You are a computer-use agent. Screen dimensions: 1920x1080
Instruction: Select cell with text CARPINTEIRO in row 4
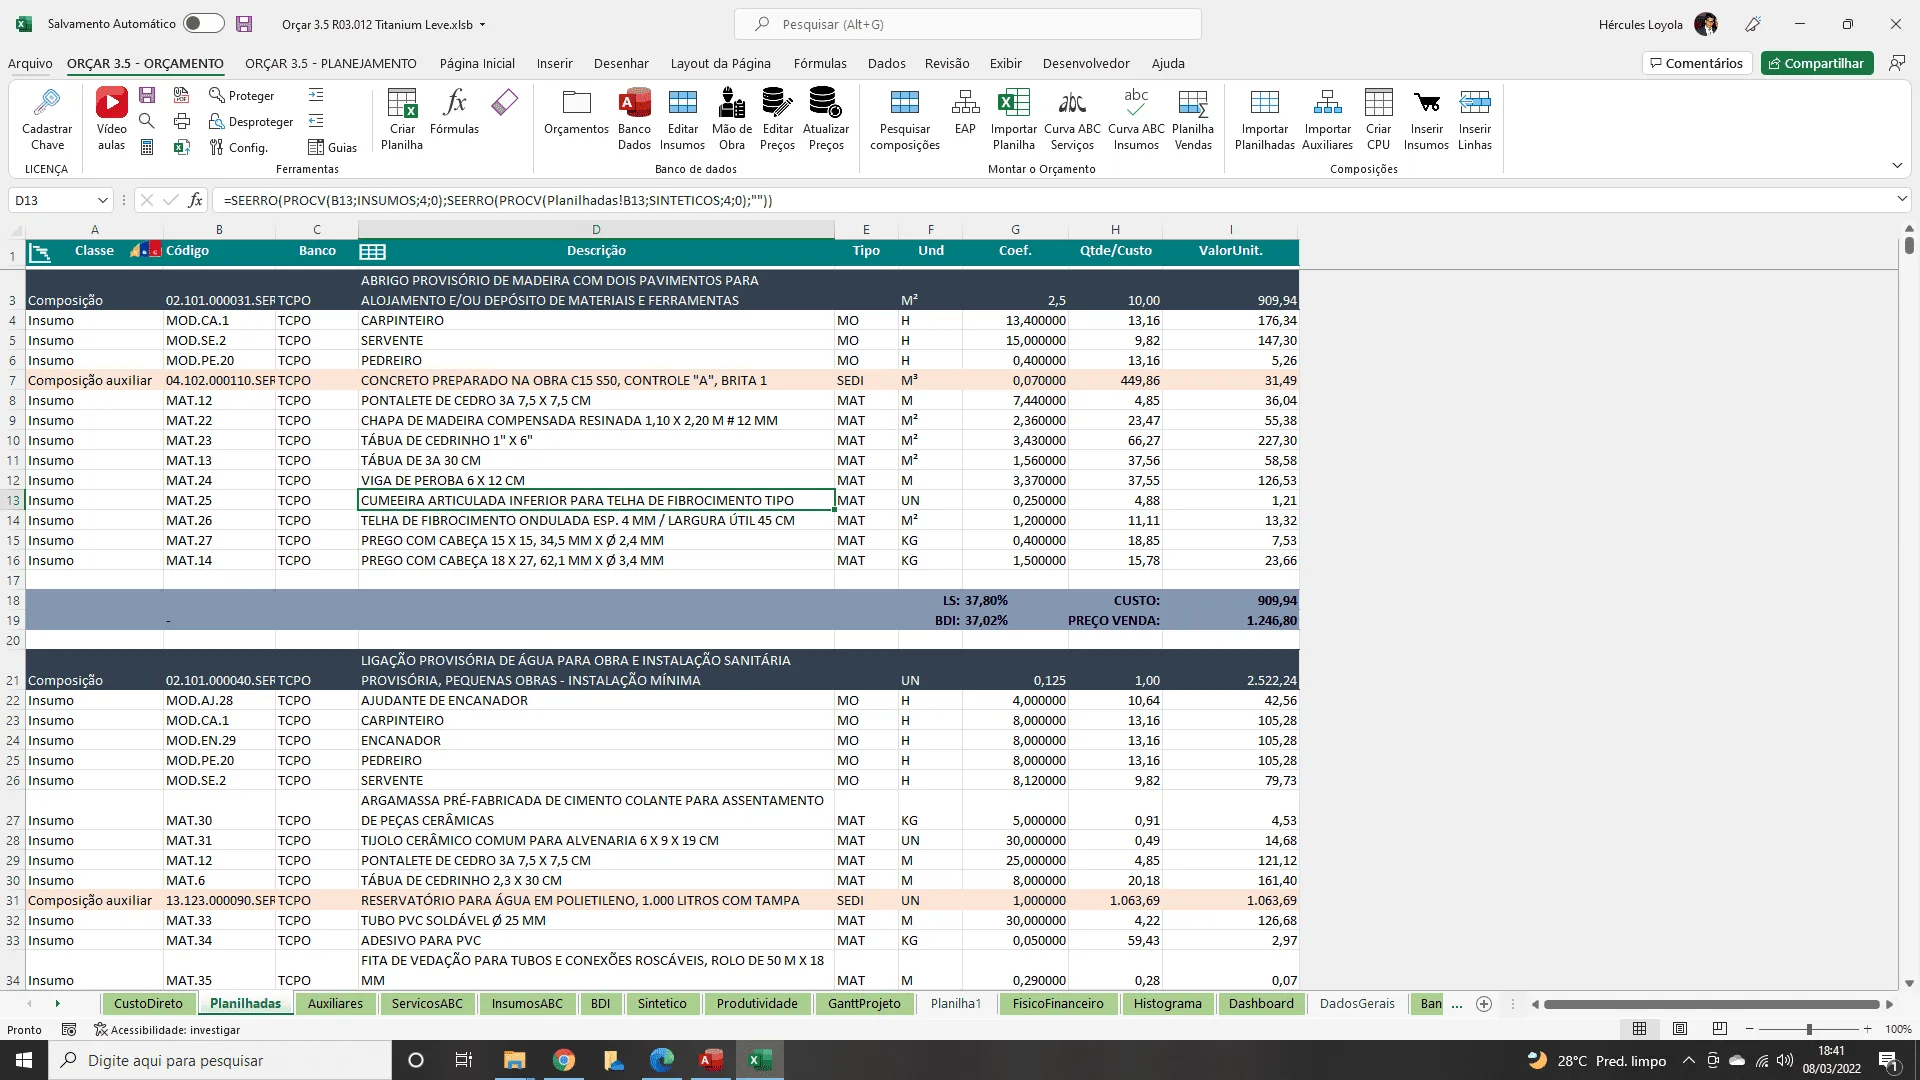click(596, 320)
